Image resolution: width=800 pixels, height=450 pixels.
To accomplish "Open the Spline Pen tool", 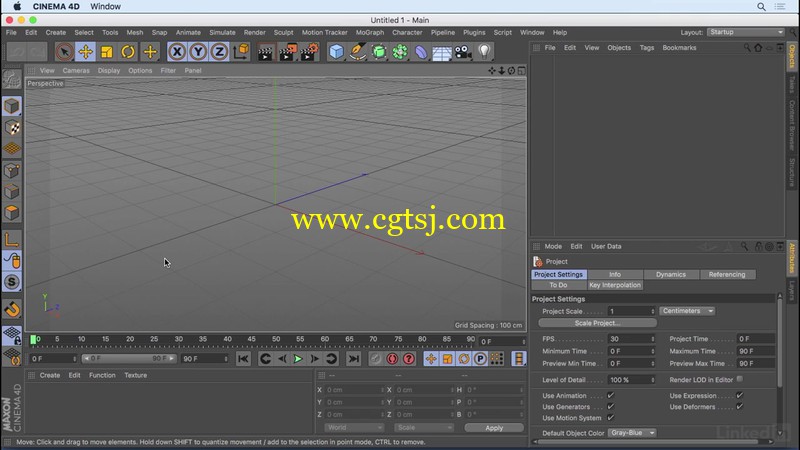I will (358, 52).
